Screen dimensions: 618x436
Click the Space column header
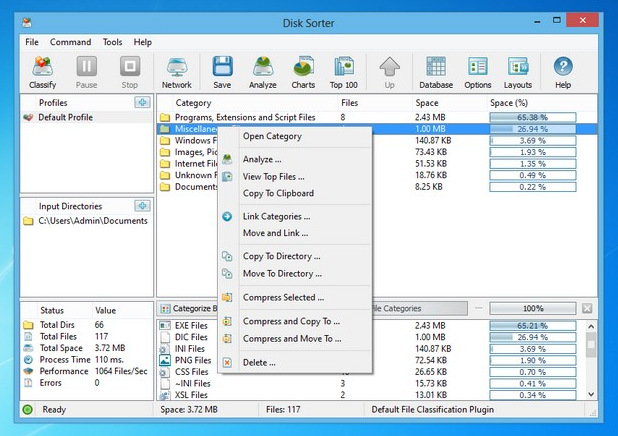427,103
